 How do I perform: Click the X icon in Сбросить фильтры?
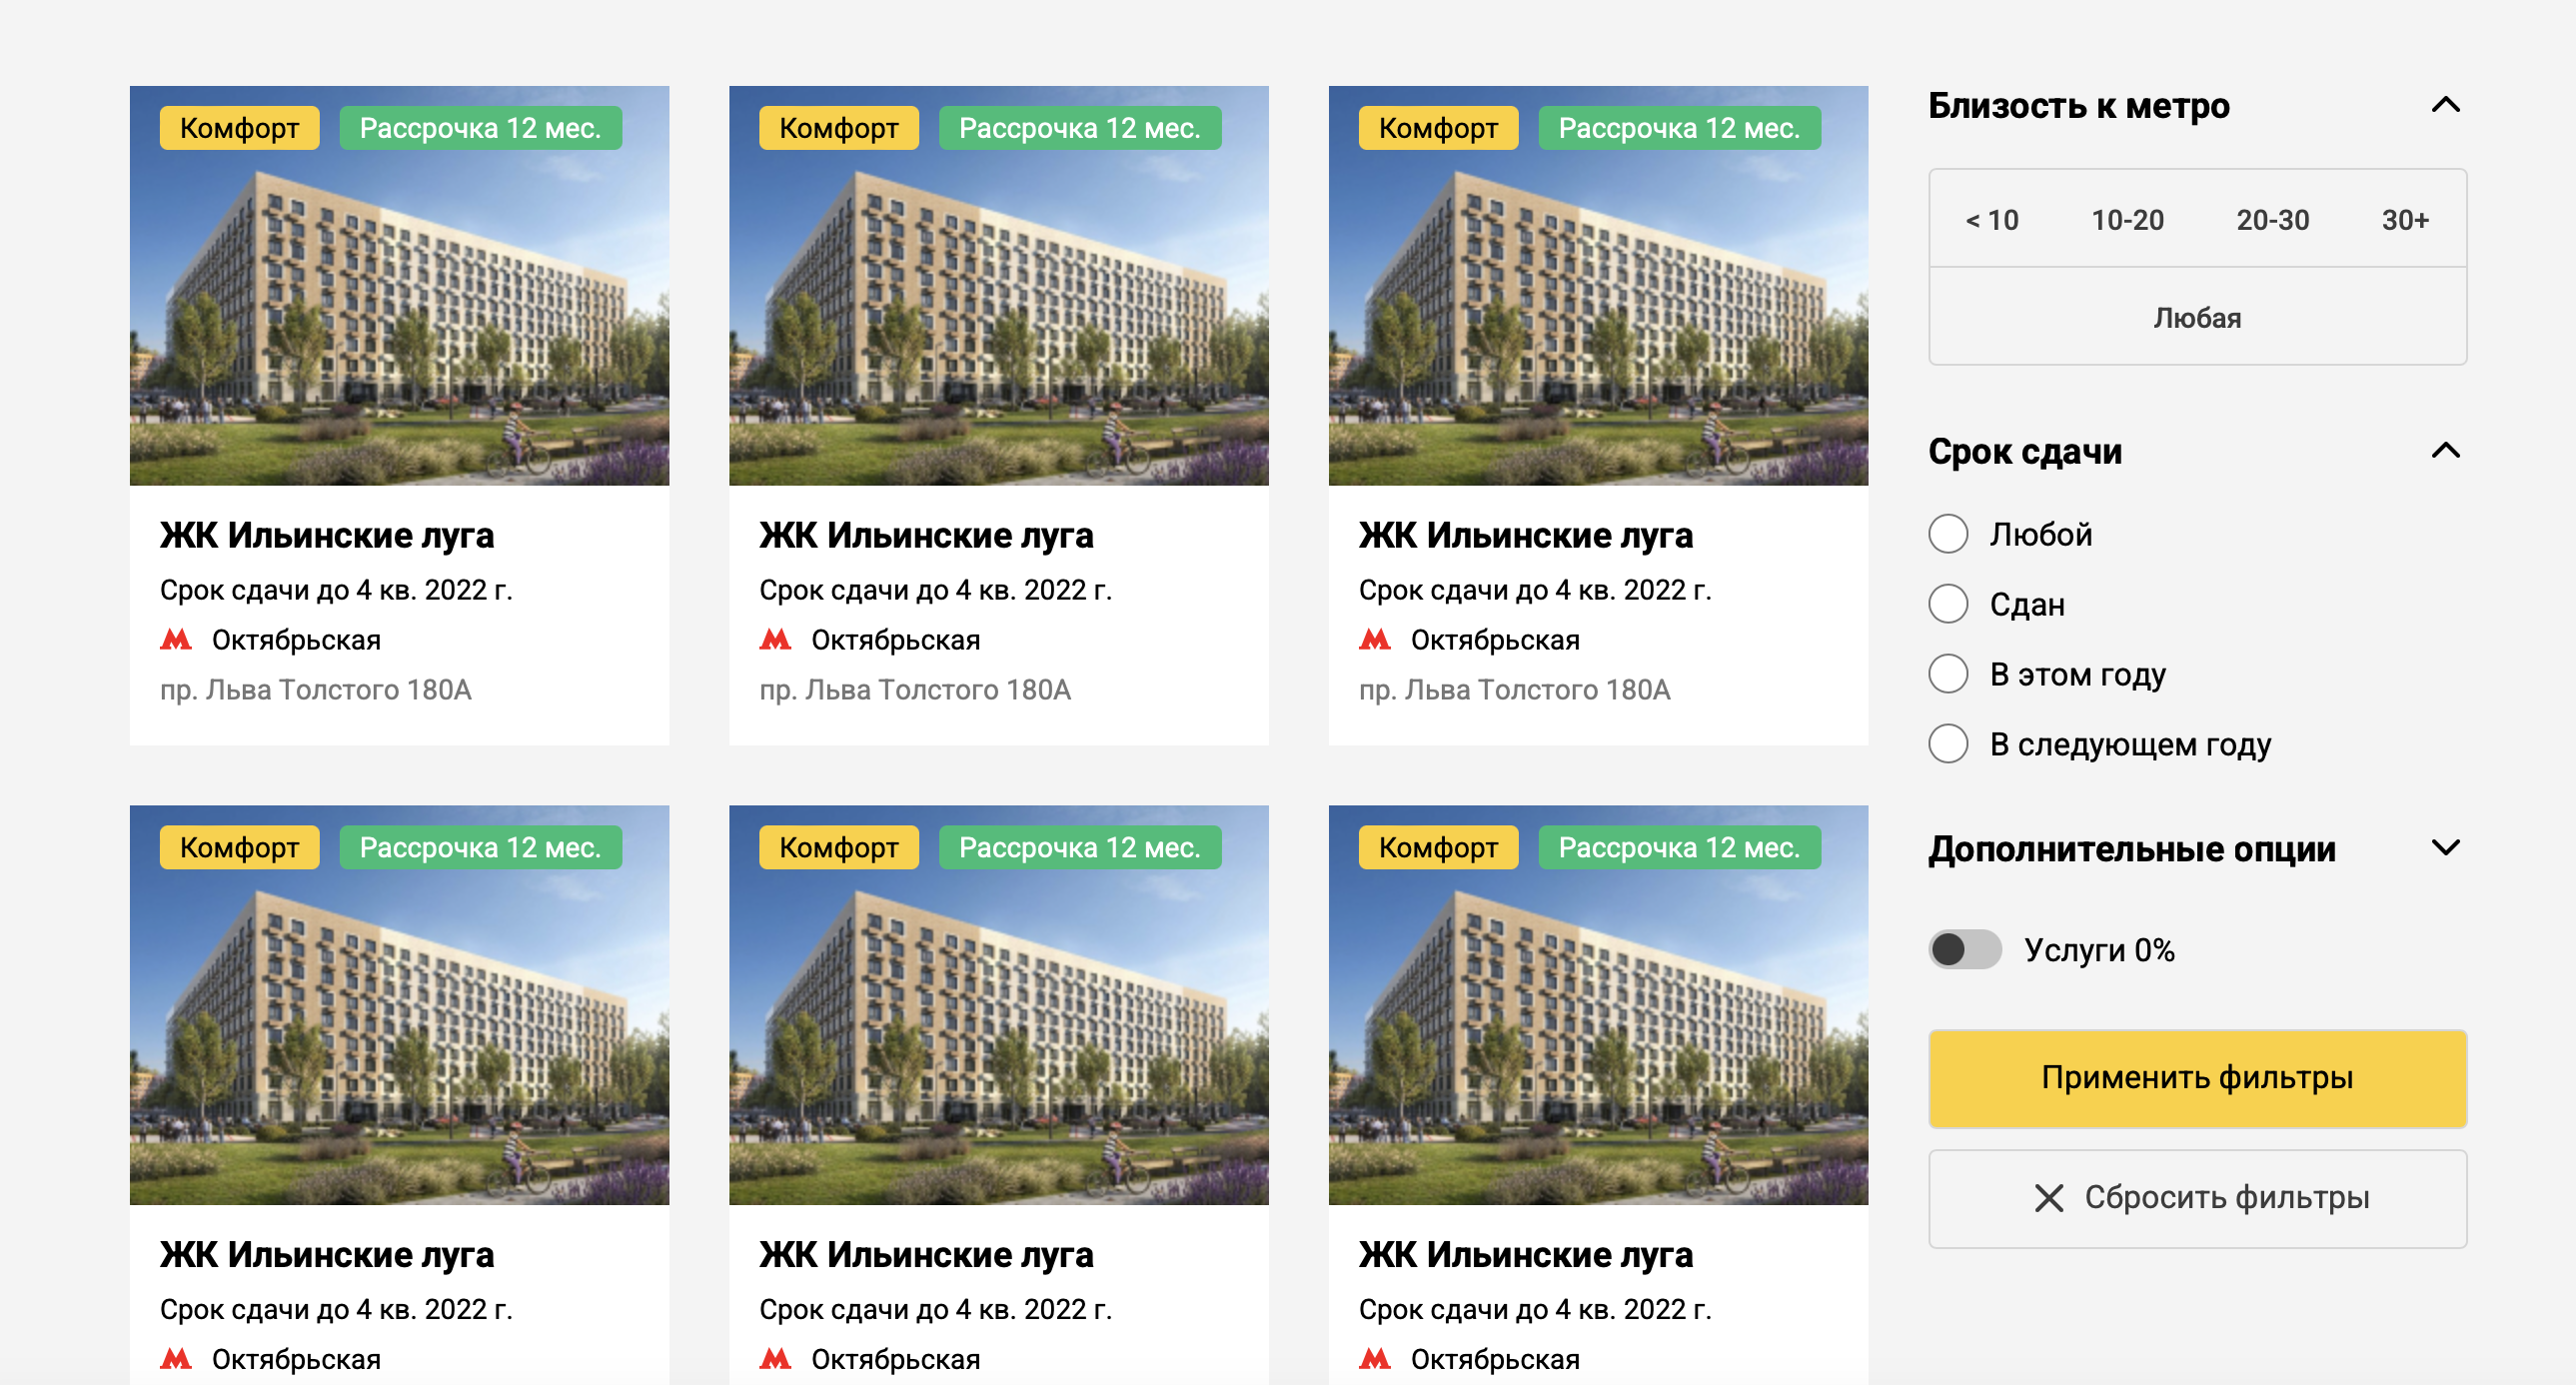tap(2049, 1197)
